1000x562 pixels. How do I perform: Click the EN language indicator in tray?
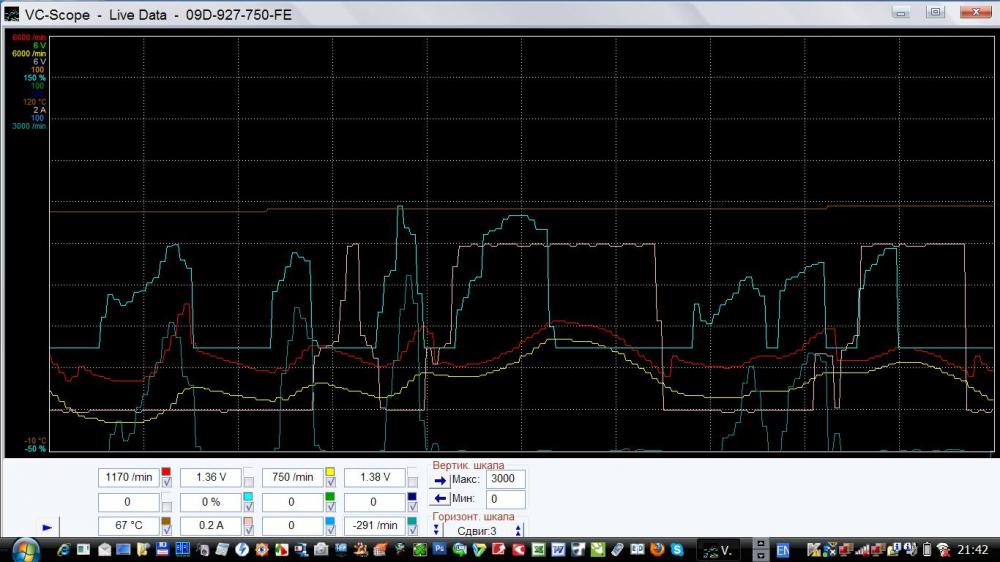[x=783, y=549]
